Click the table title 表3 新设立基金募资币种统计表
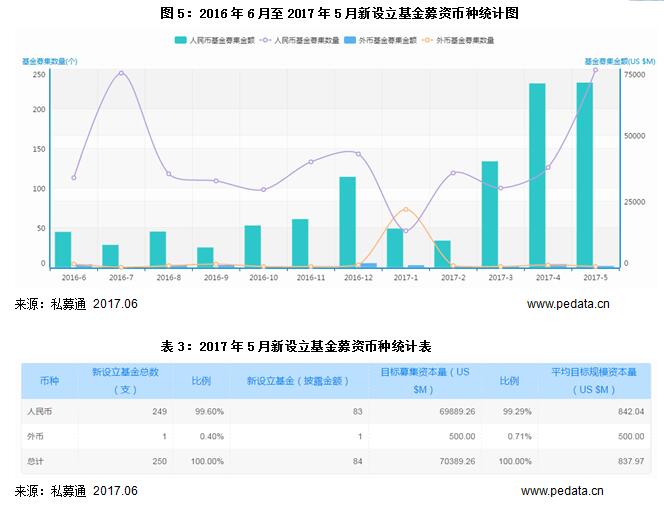This screenshot has width=664, height=505. 296,346
